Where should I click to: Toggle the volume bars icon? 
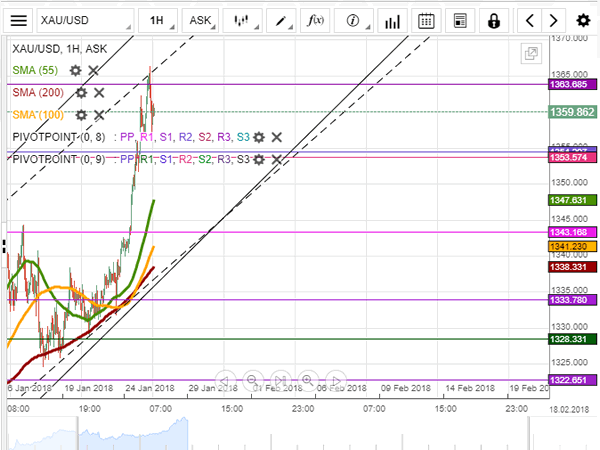pos(392,19)
